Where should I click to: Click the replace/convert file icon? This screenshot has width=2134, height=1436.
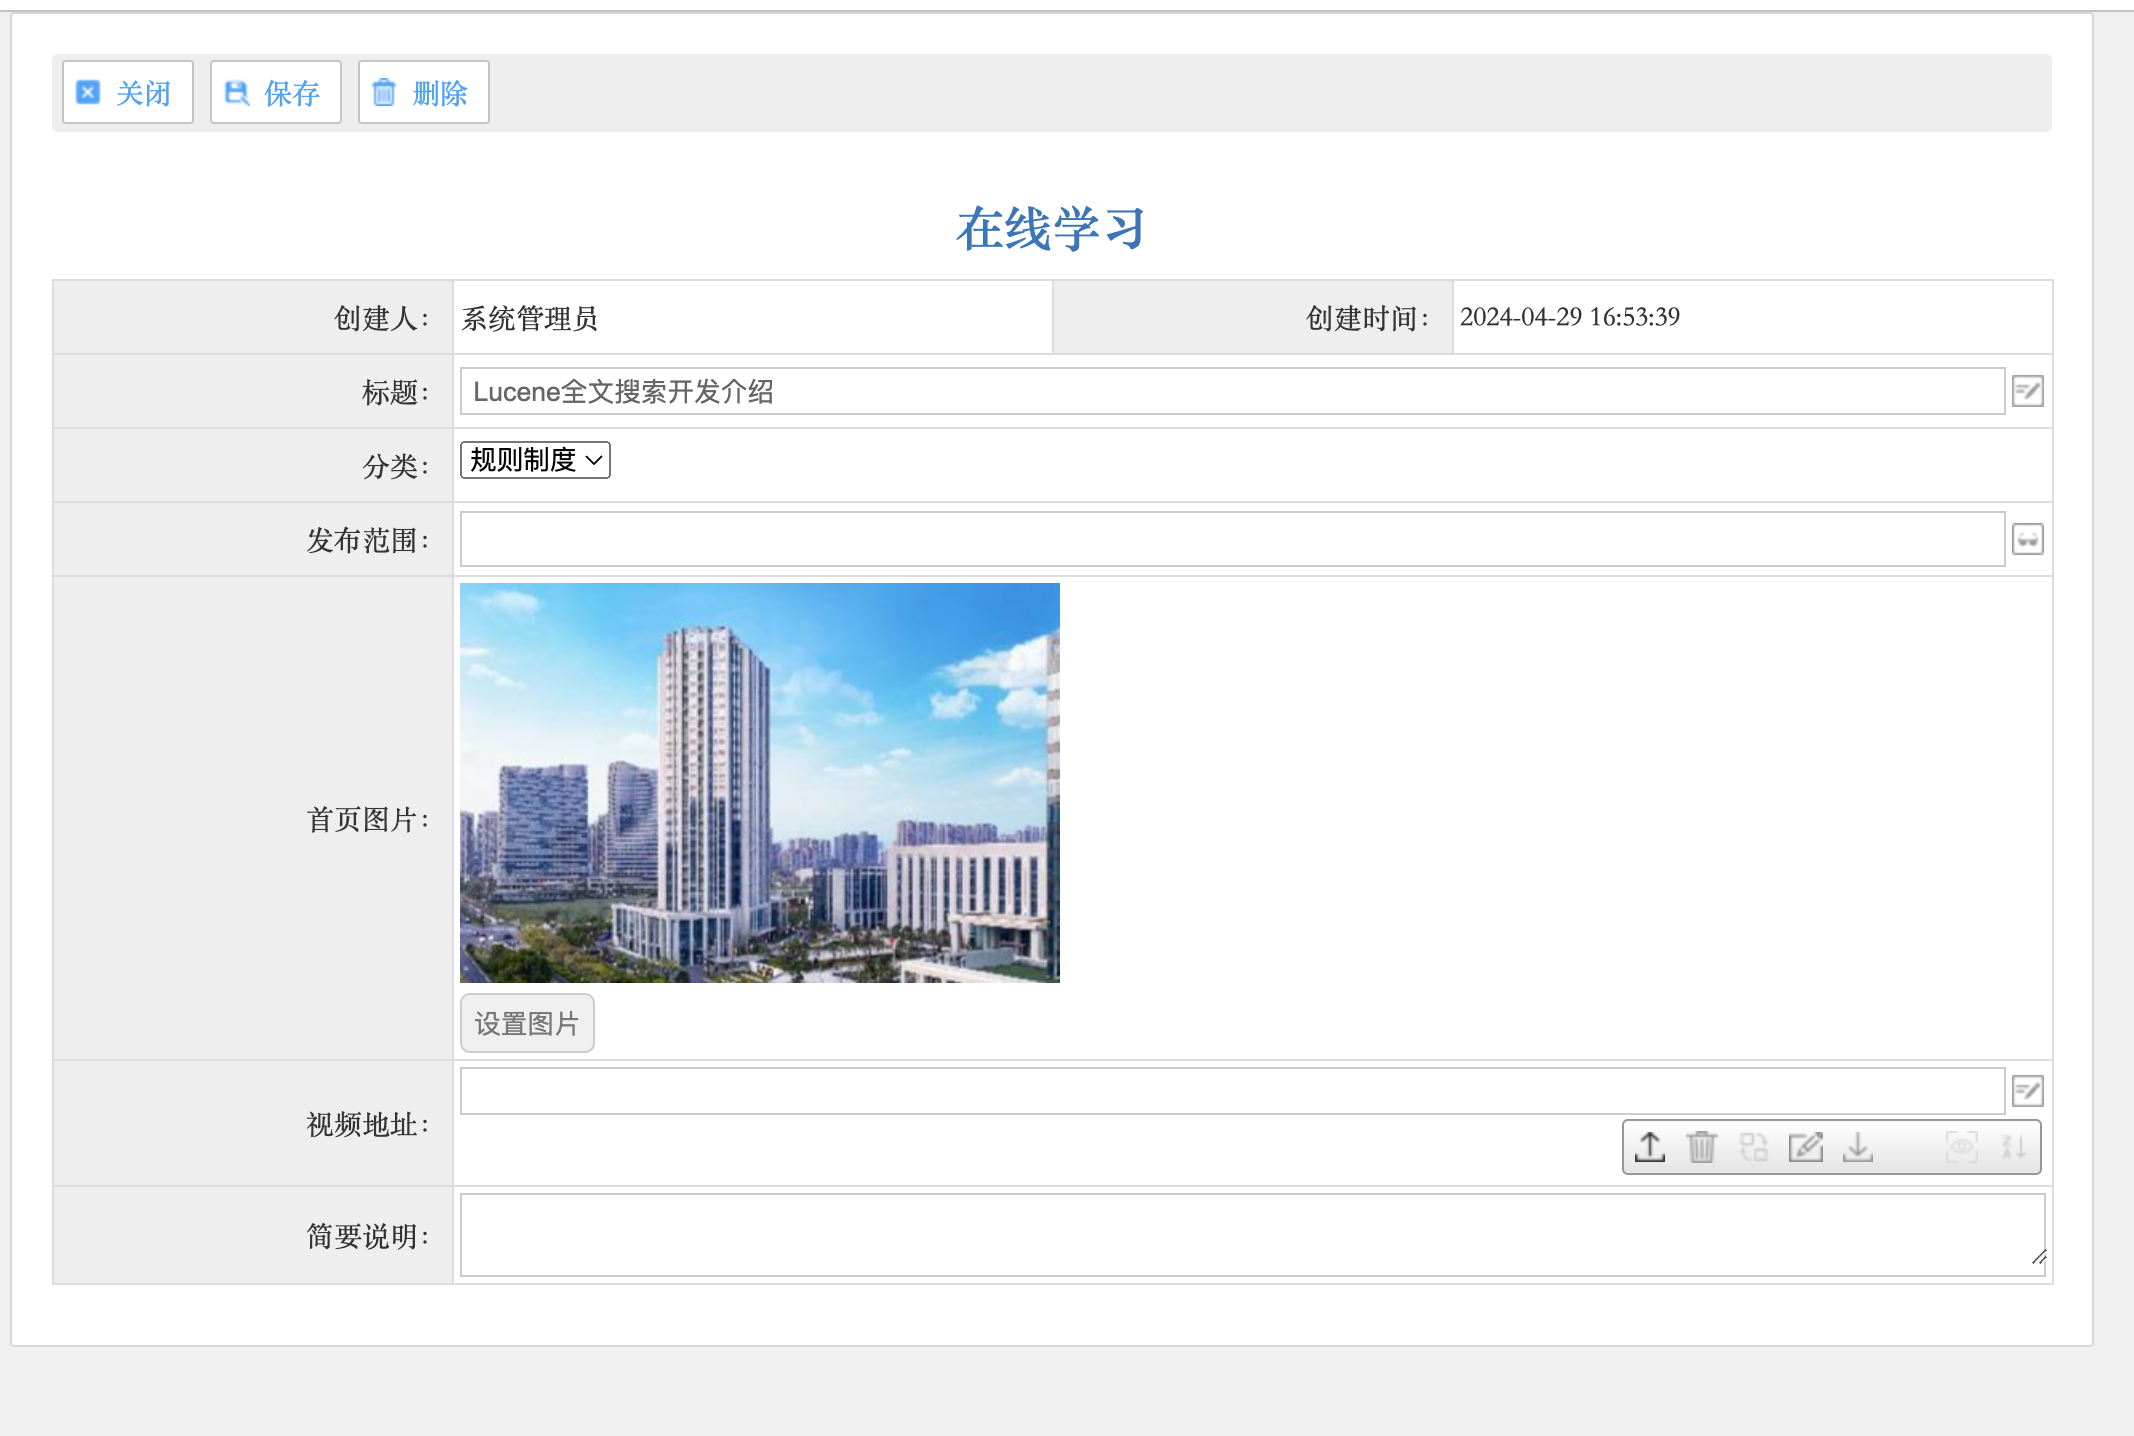click(1754, 1147)
